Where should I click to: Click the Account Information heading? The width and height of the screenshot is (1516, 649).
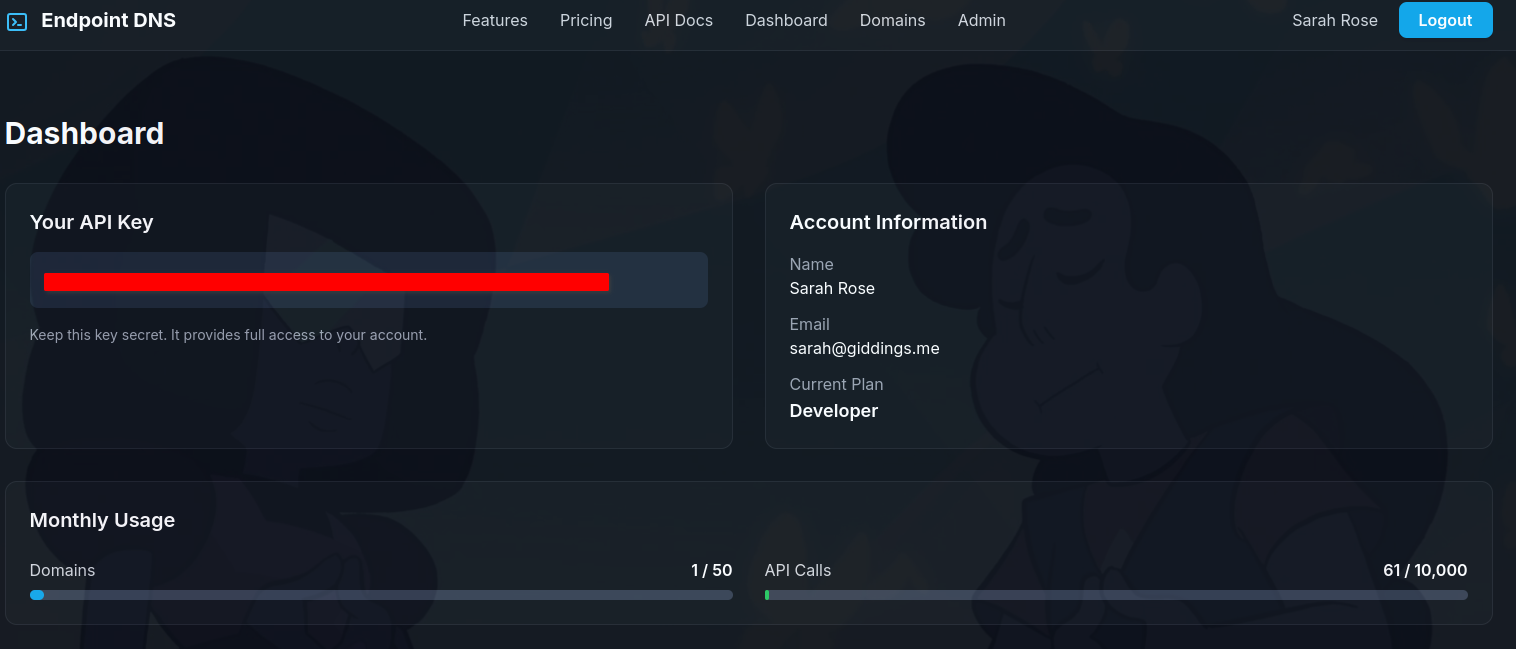pos(887,222)
